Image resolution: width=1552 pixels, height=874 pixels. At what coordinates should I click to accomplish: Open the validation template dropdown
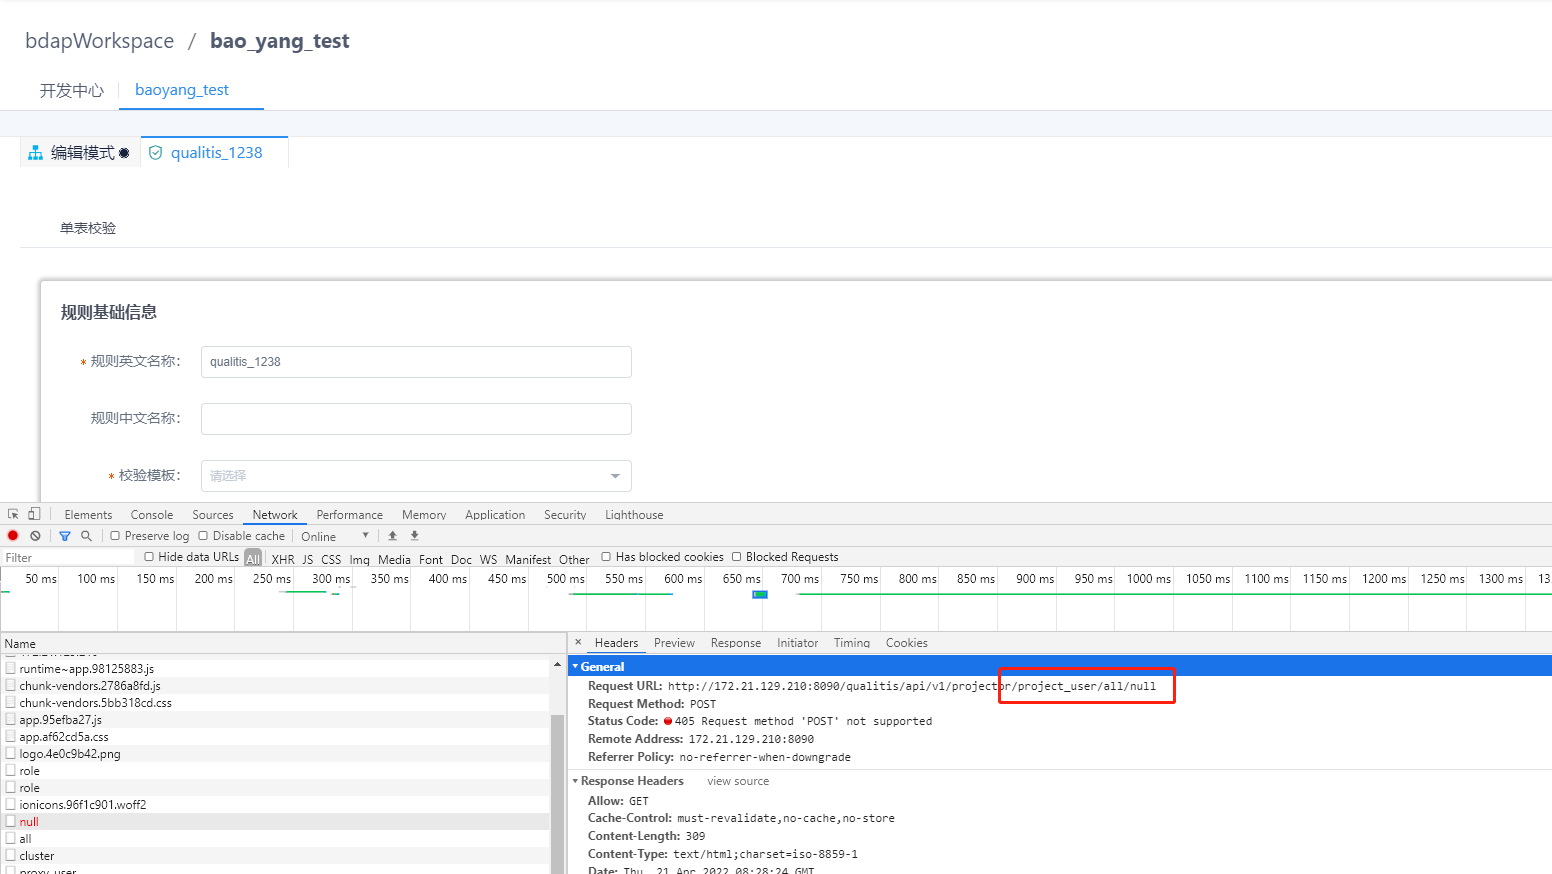(416, 476)
